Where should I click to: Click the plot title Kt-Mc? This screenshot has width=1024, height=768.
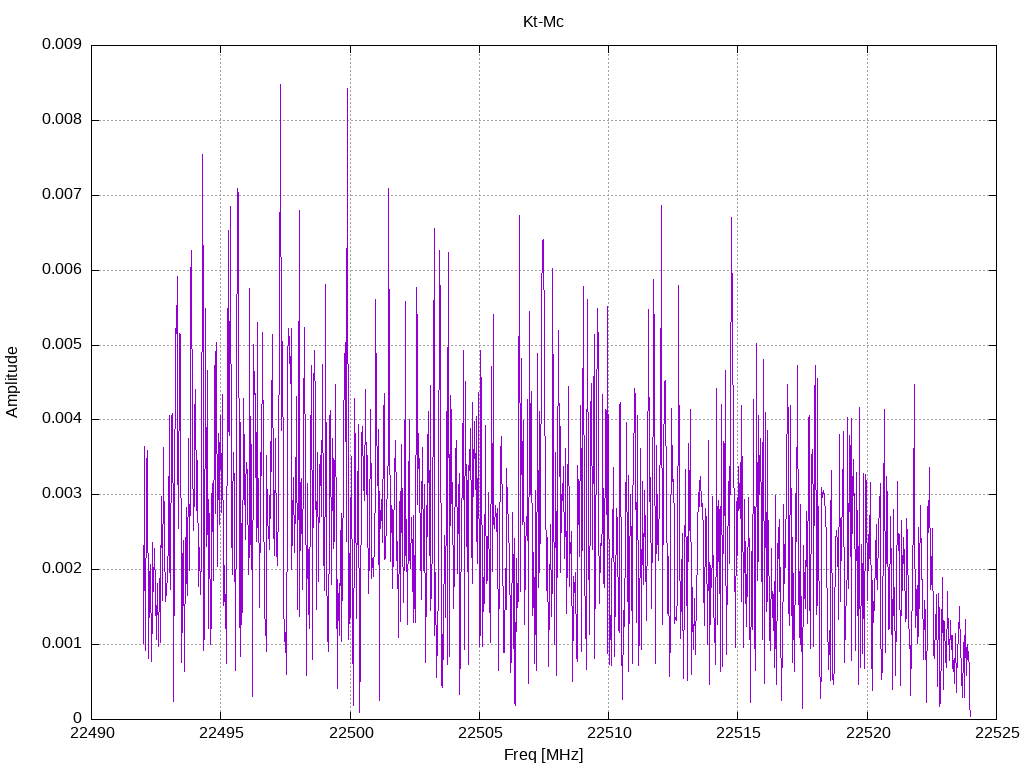coord(543,22)
